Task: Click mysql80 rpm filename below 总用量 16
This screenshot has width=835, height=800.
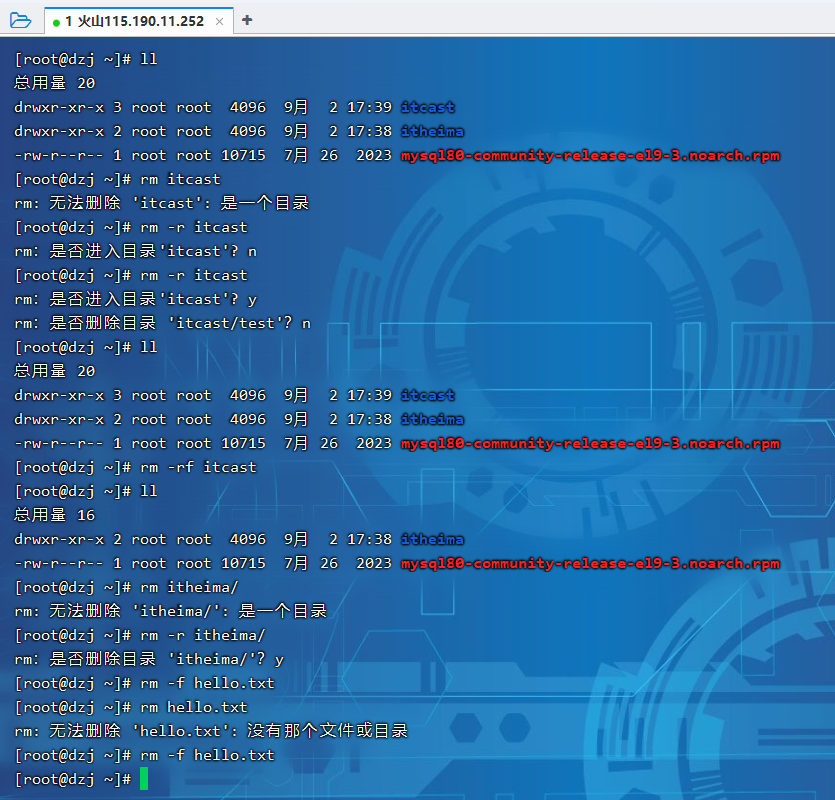Action: point(589,563)
